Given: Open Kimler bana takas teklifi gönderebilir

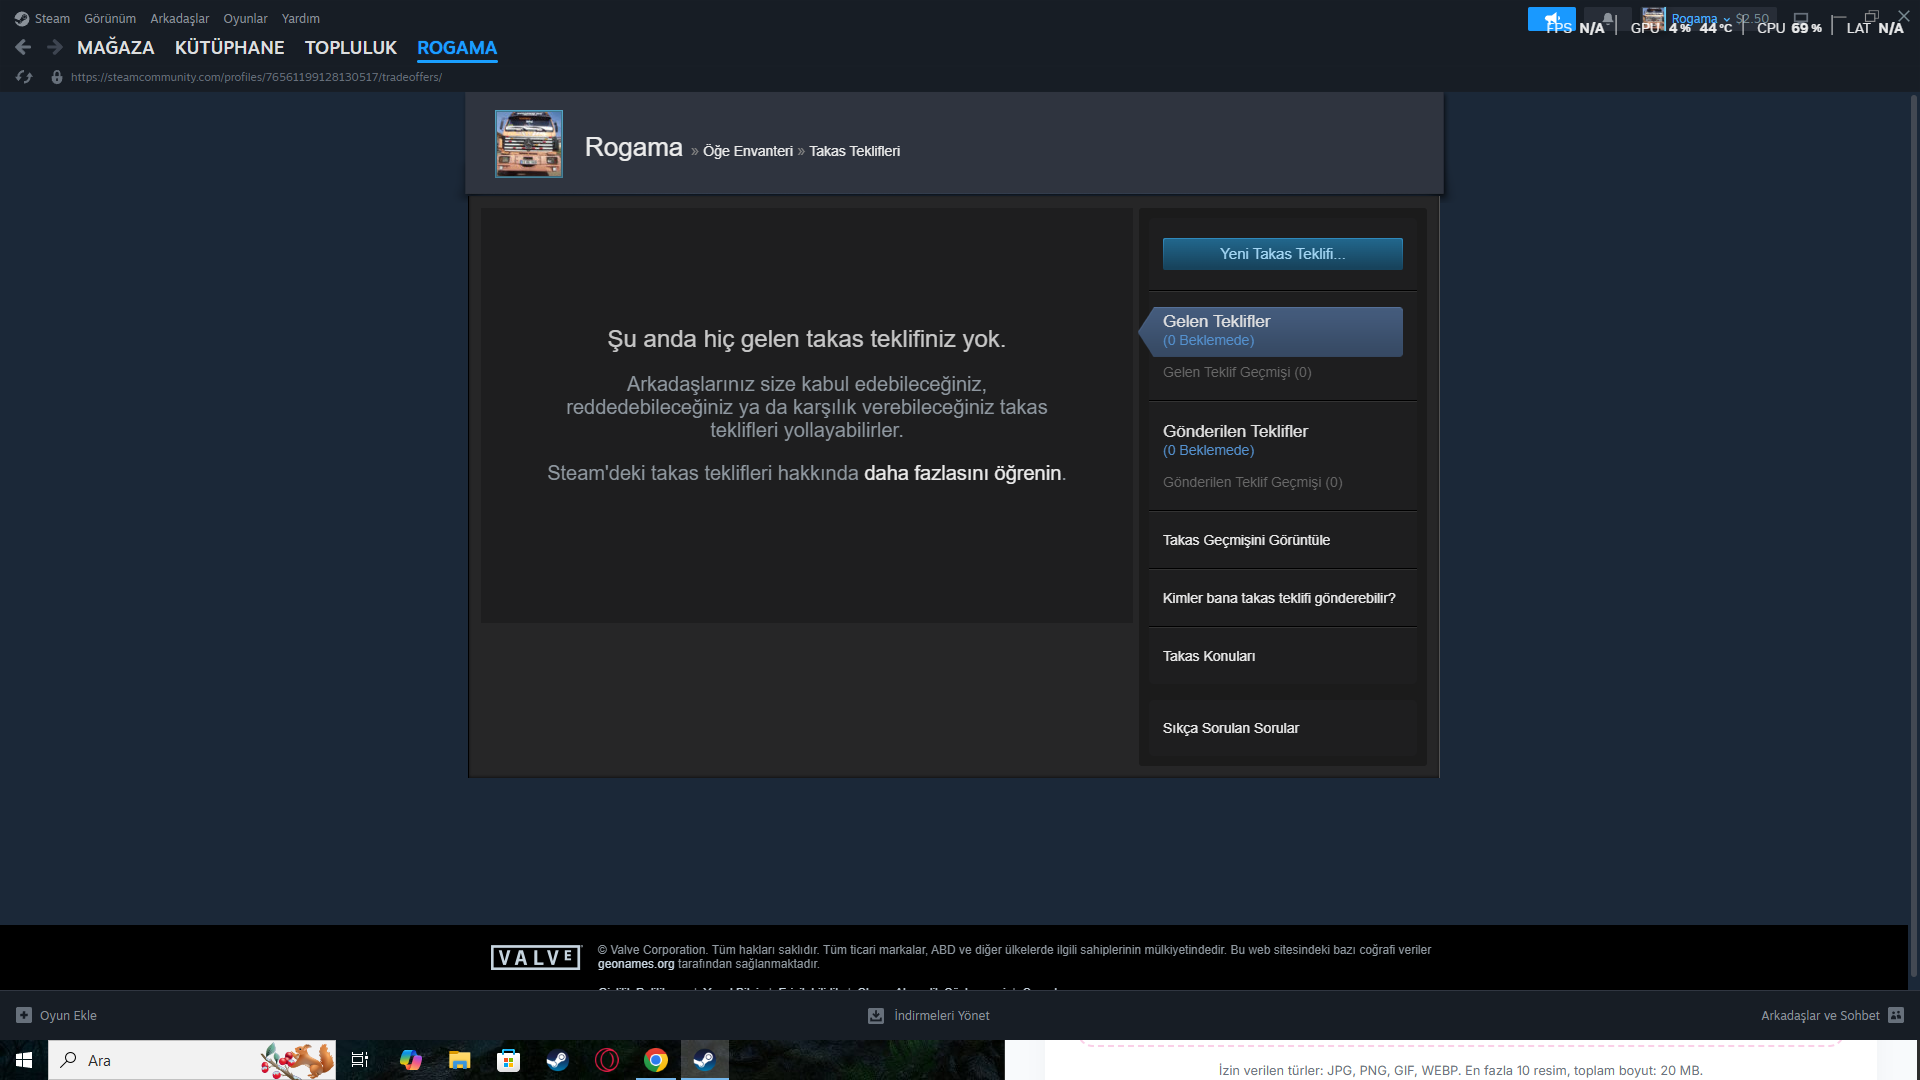Looking at the screenshot, I should [1279, 598].
